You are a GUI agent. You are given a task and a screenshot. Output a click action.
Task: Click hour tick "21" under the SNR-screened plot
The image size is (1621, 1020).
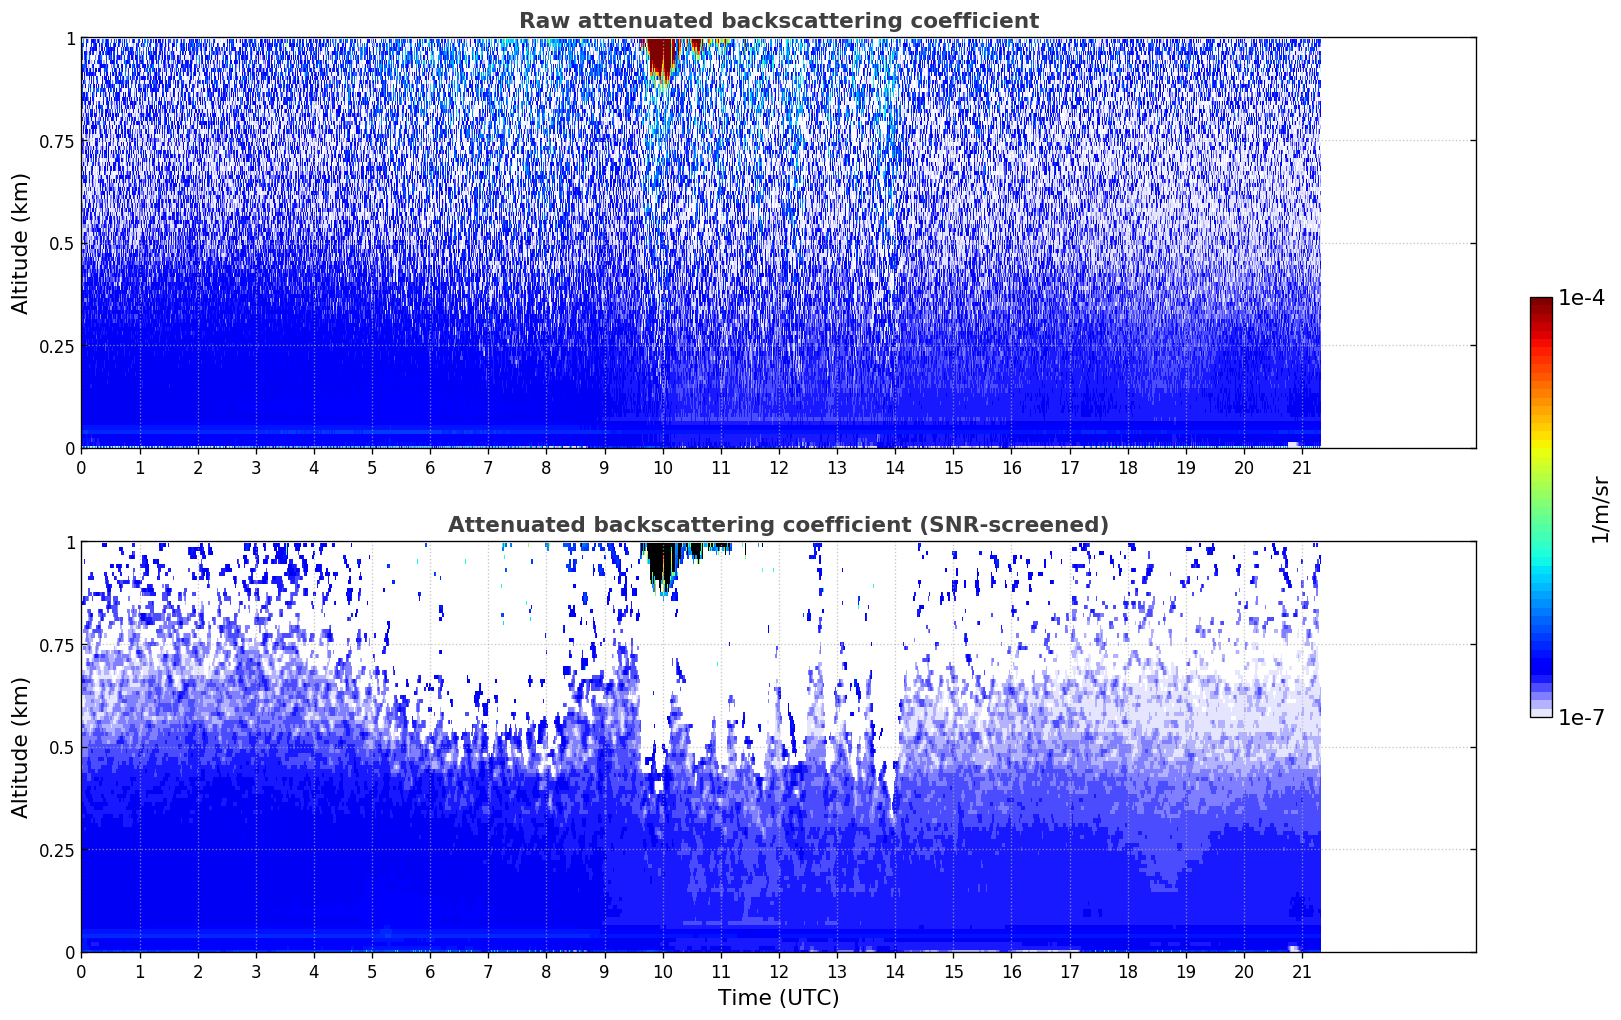point(1302,972)
